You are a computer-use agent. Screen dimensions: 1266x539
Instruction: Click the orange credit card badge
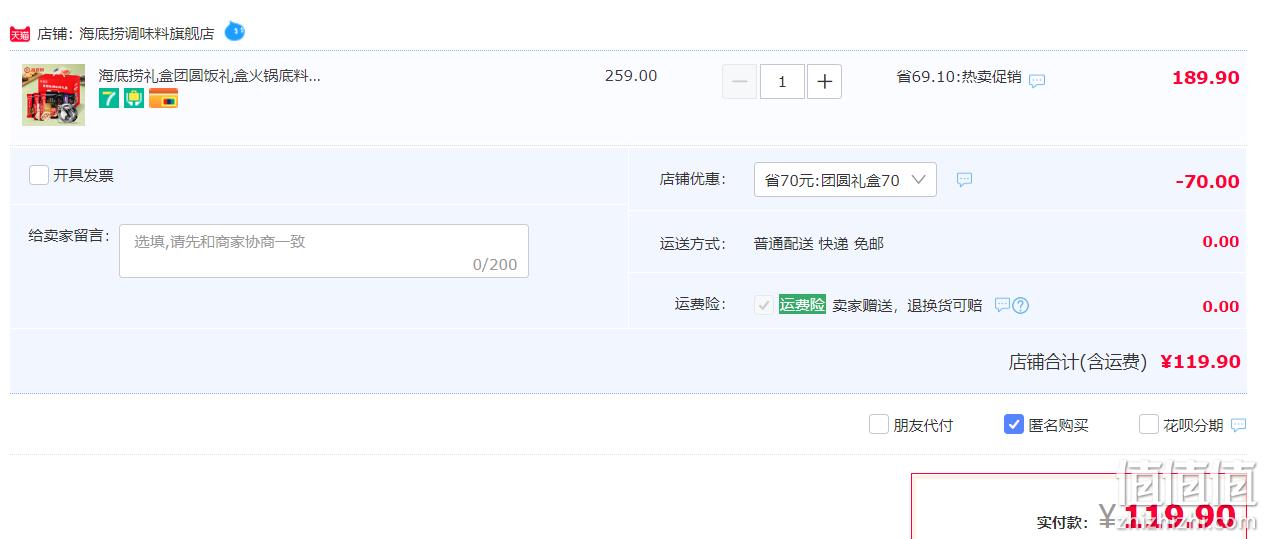163,98
